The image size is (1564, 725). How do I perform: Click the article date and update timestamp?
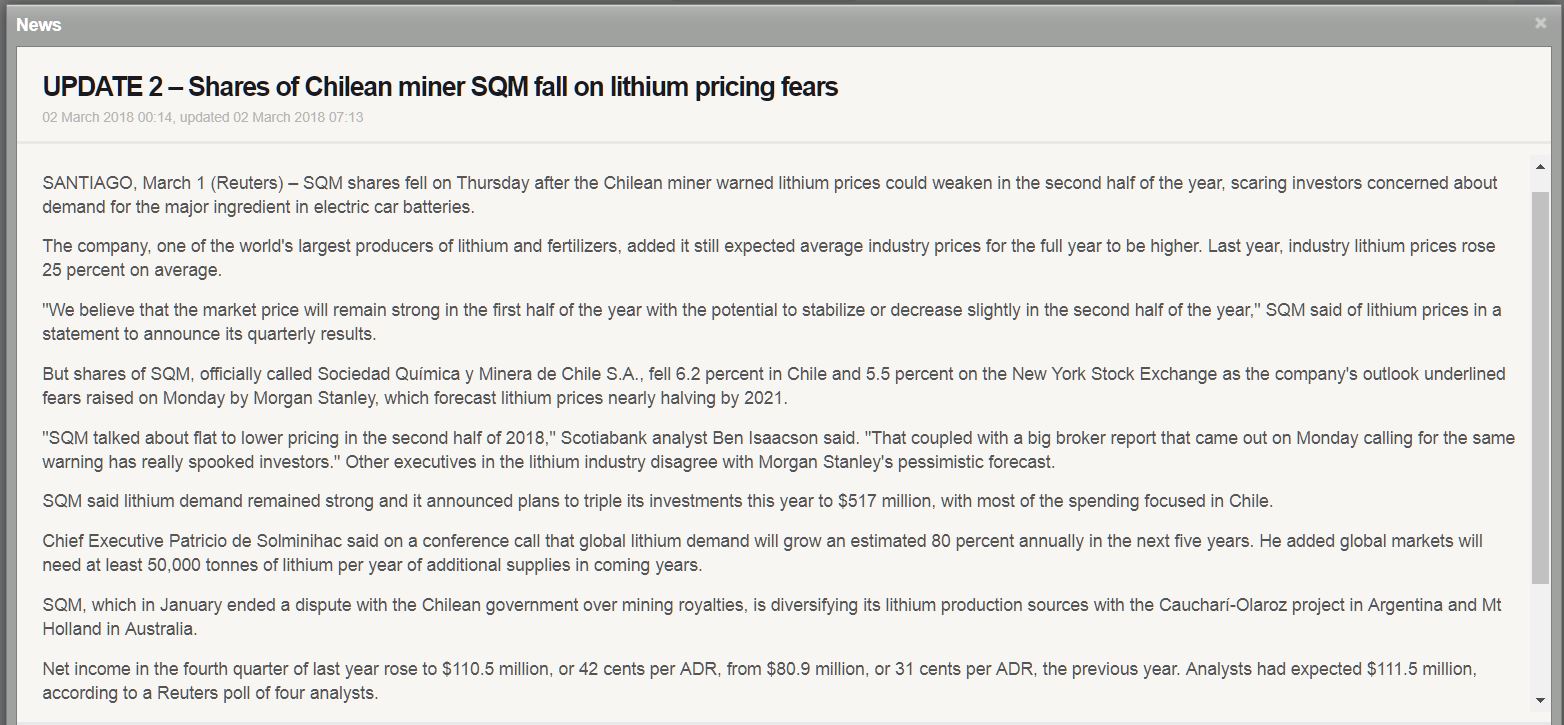(x=203, y=117)
